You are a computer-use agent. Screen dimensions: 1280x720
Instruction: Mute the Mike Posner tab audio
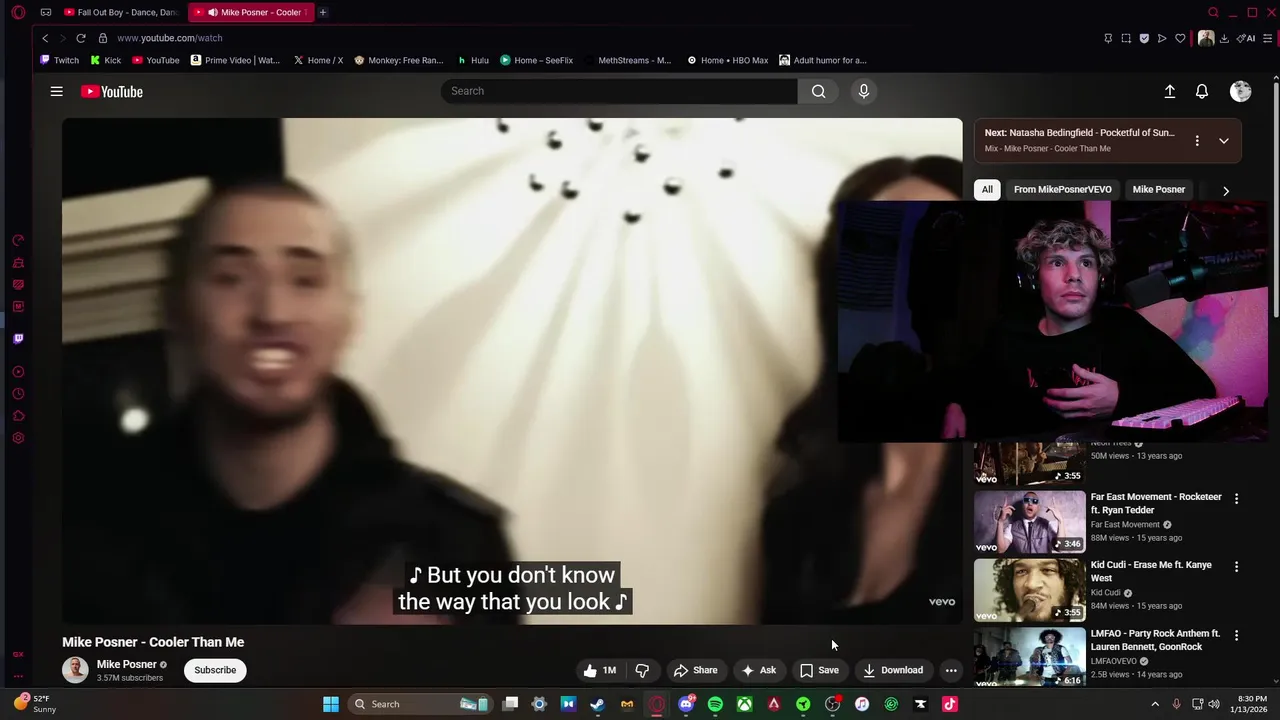click(213, 12)
